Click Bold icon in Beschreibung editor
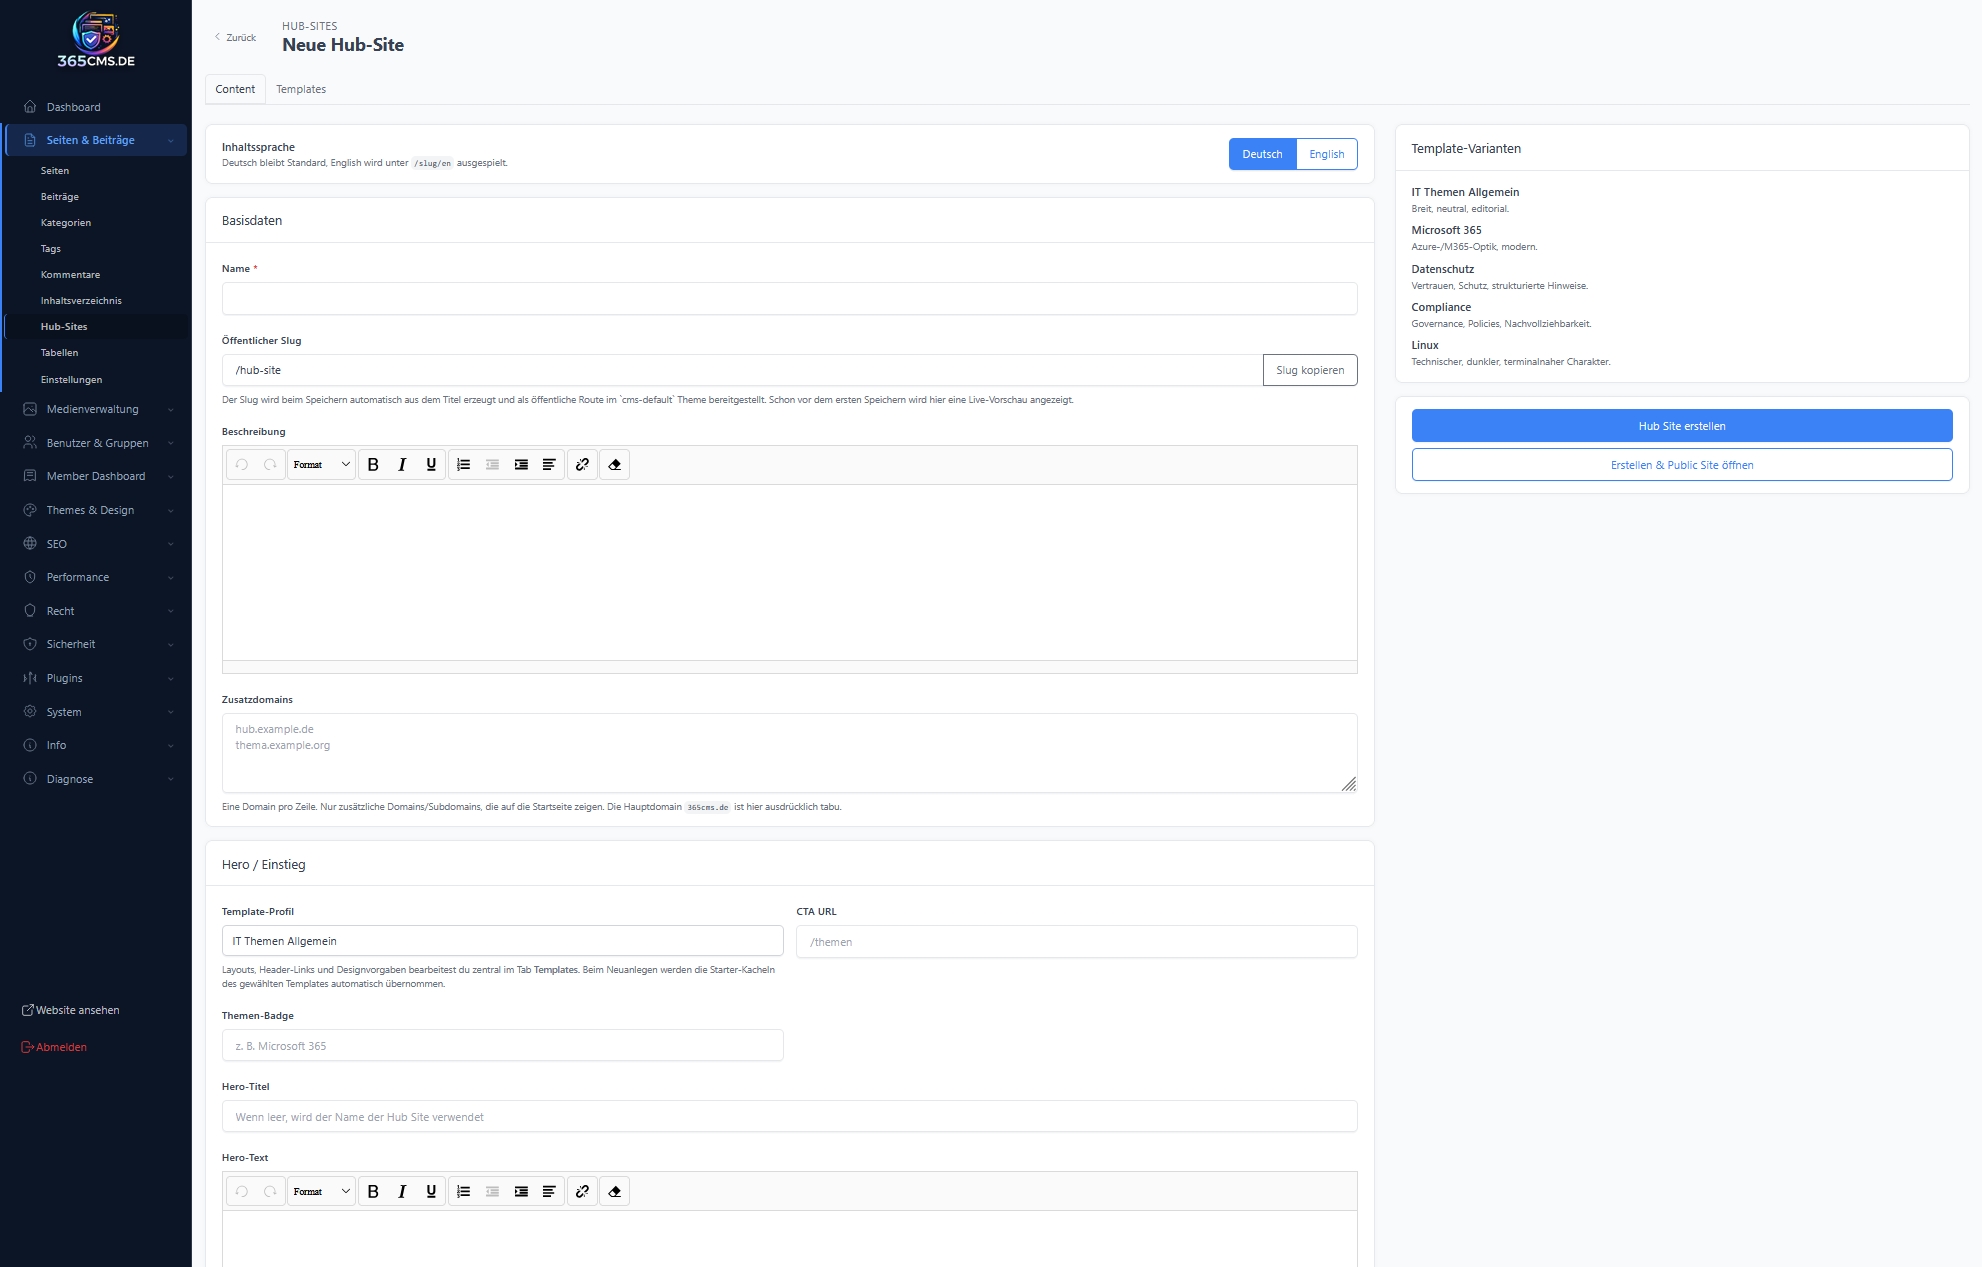The image size is (1982, 1267). tap(373, 465)
